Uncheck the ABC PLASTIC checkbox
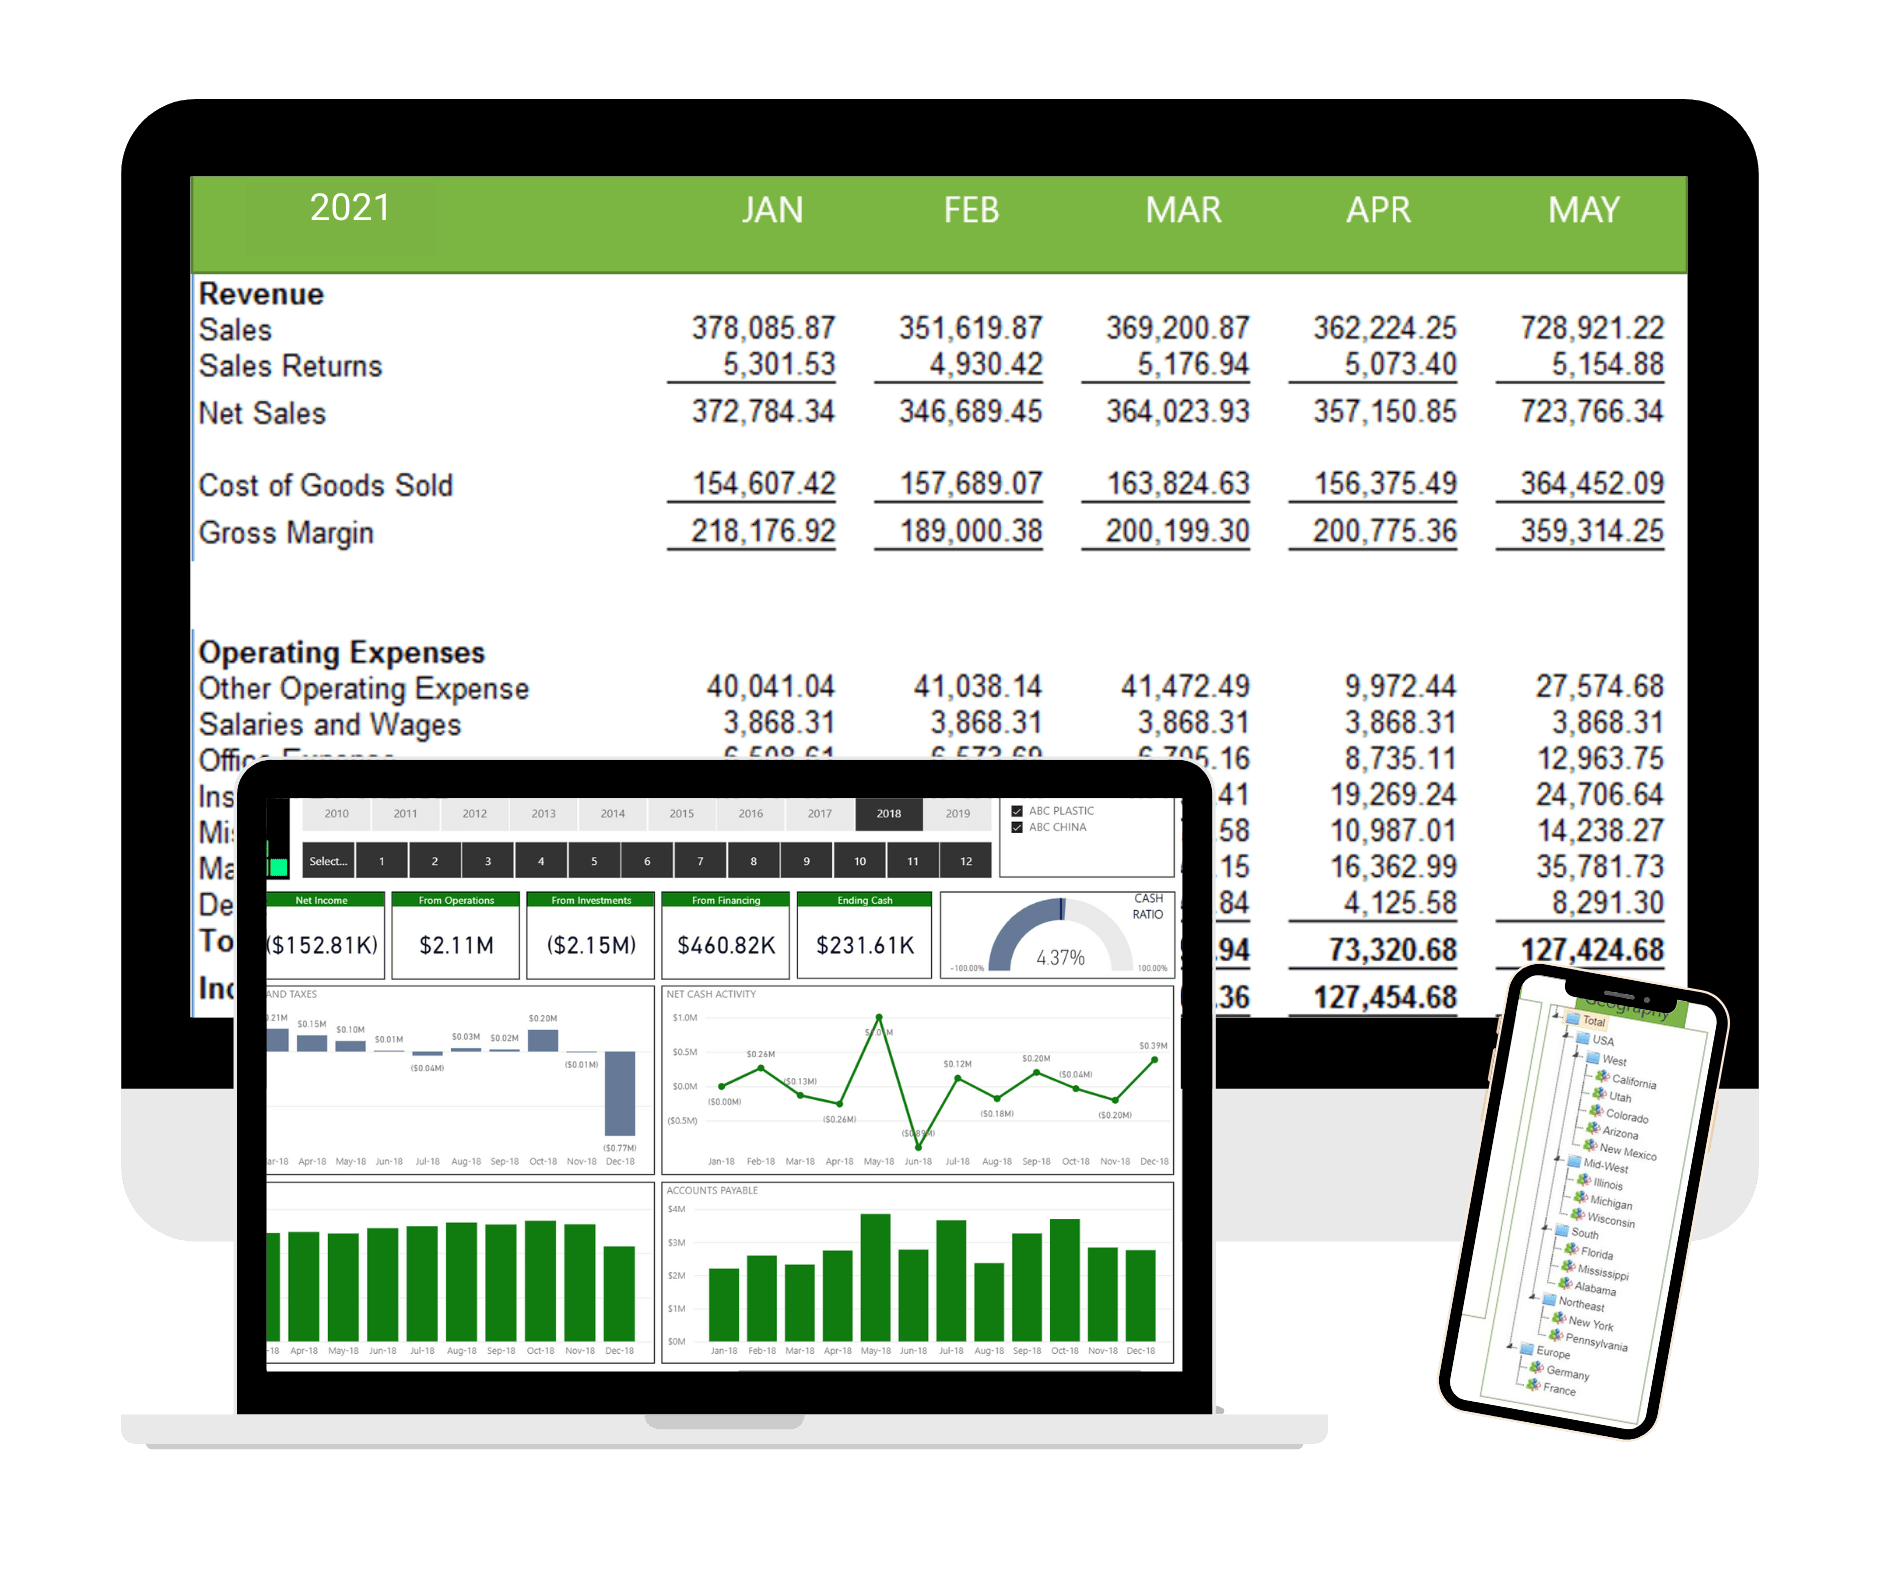 point(1017,811)
